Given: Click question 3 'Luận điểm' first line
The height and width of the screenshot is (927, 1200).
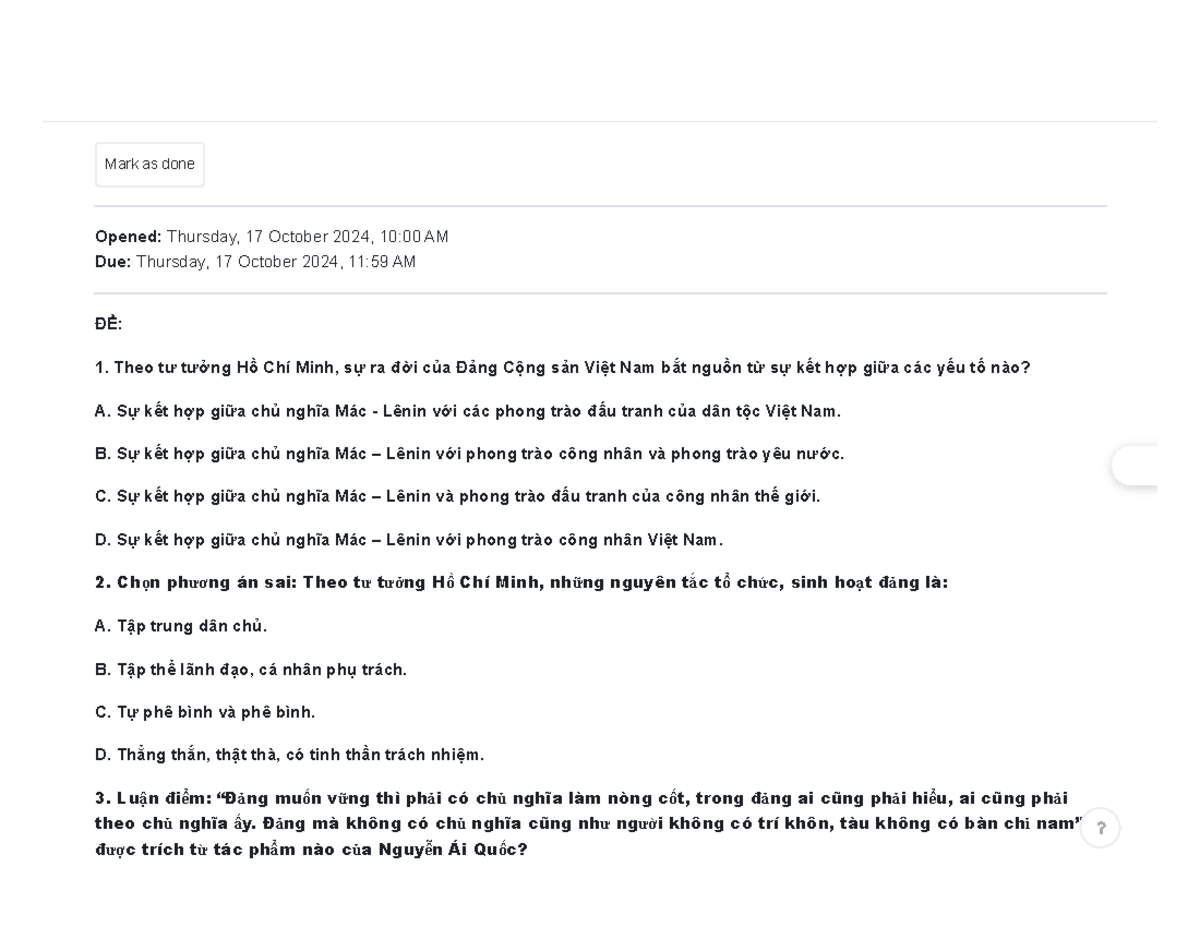Looking at the screenshot, I should click(x=581, y=798).
